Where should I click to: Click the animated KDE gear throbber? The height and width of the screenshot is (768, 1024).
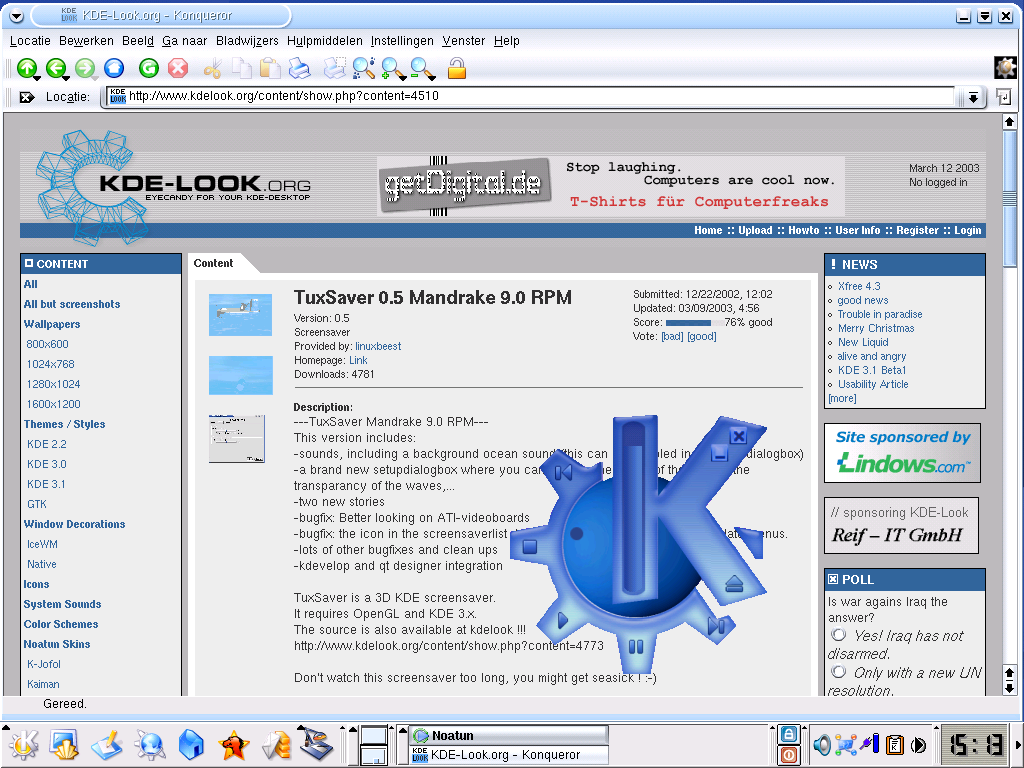[1005, 67]
